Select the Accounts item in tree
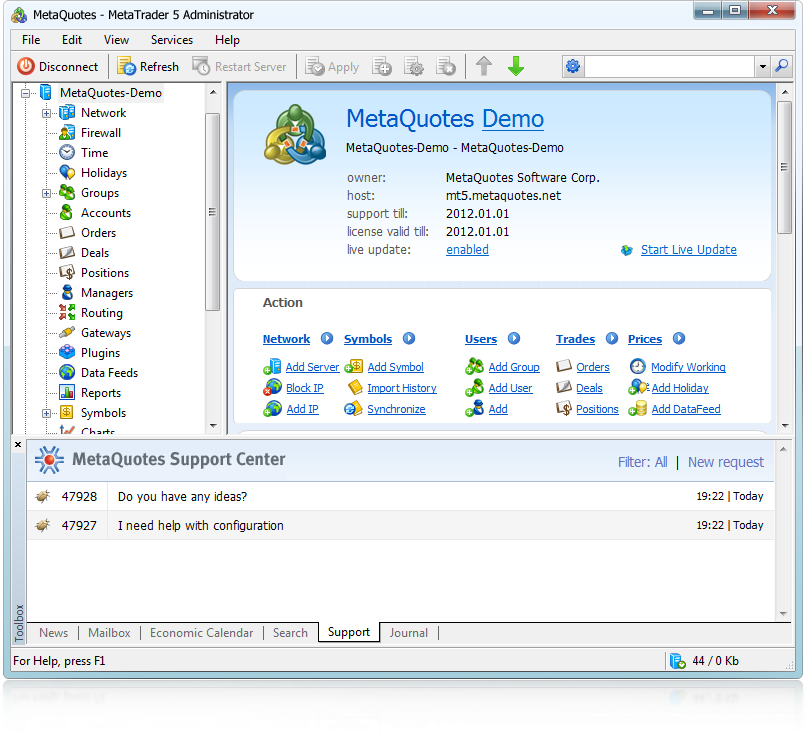The height and width of the screenshot is (733, 807). click(x=106, y=213)
